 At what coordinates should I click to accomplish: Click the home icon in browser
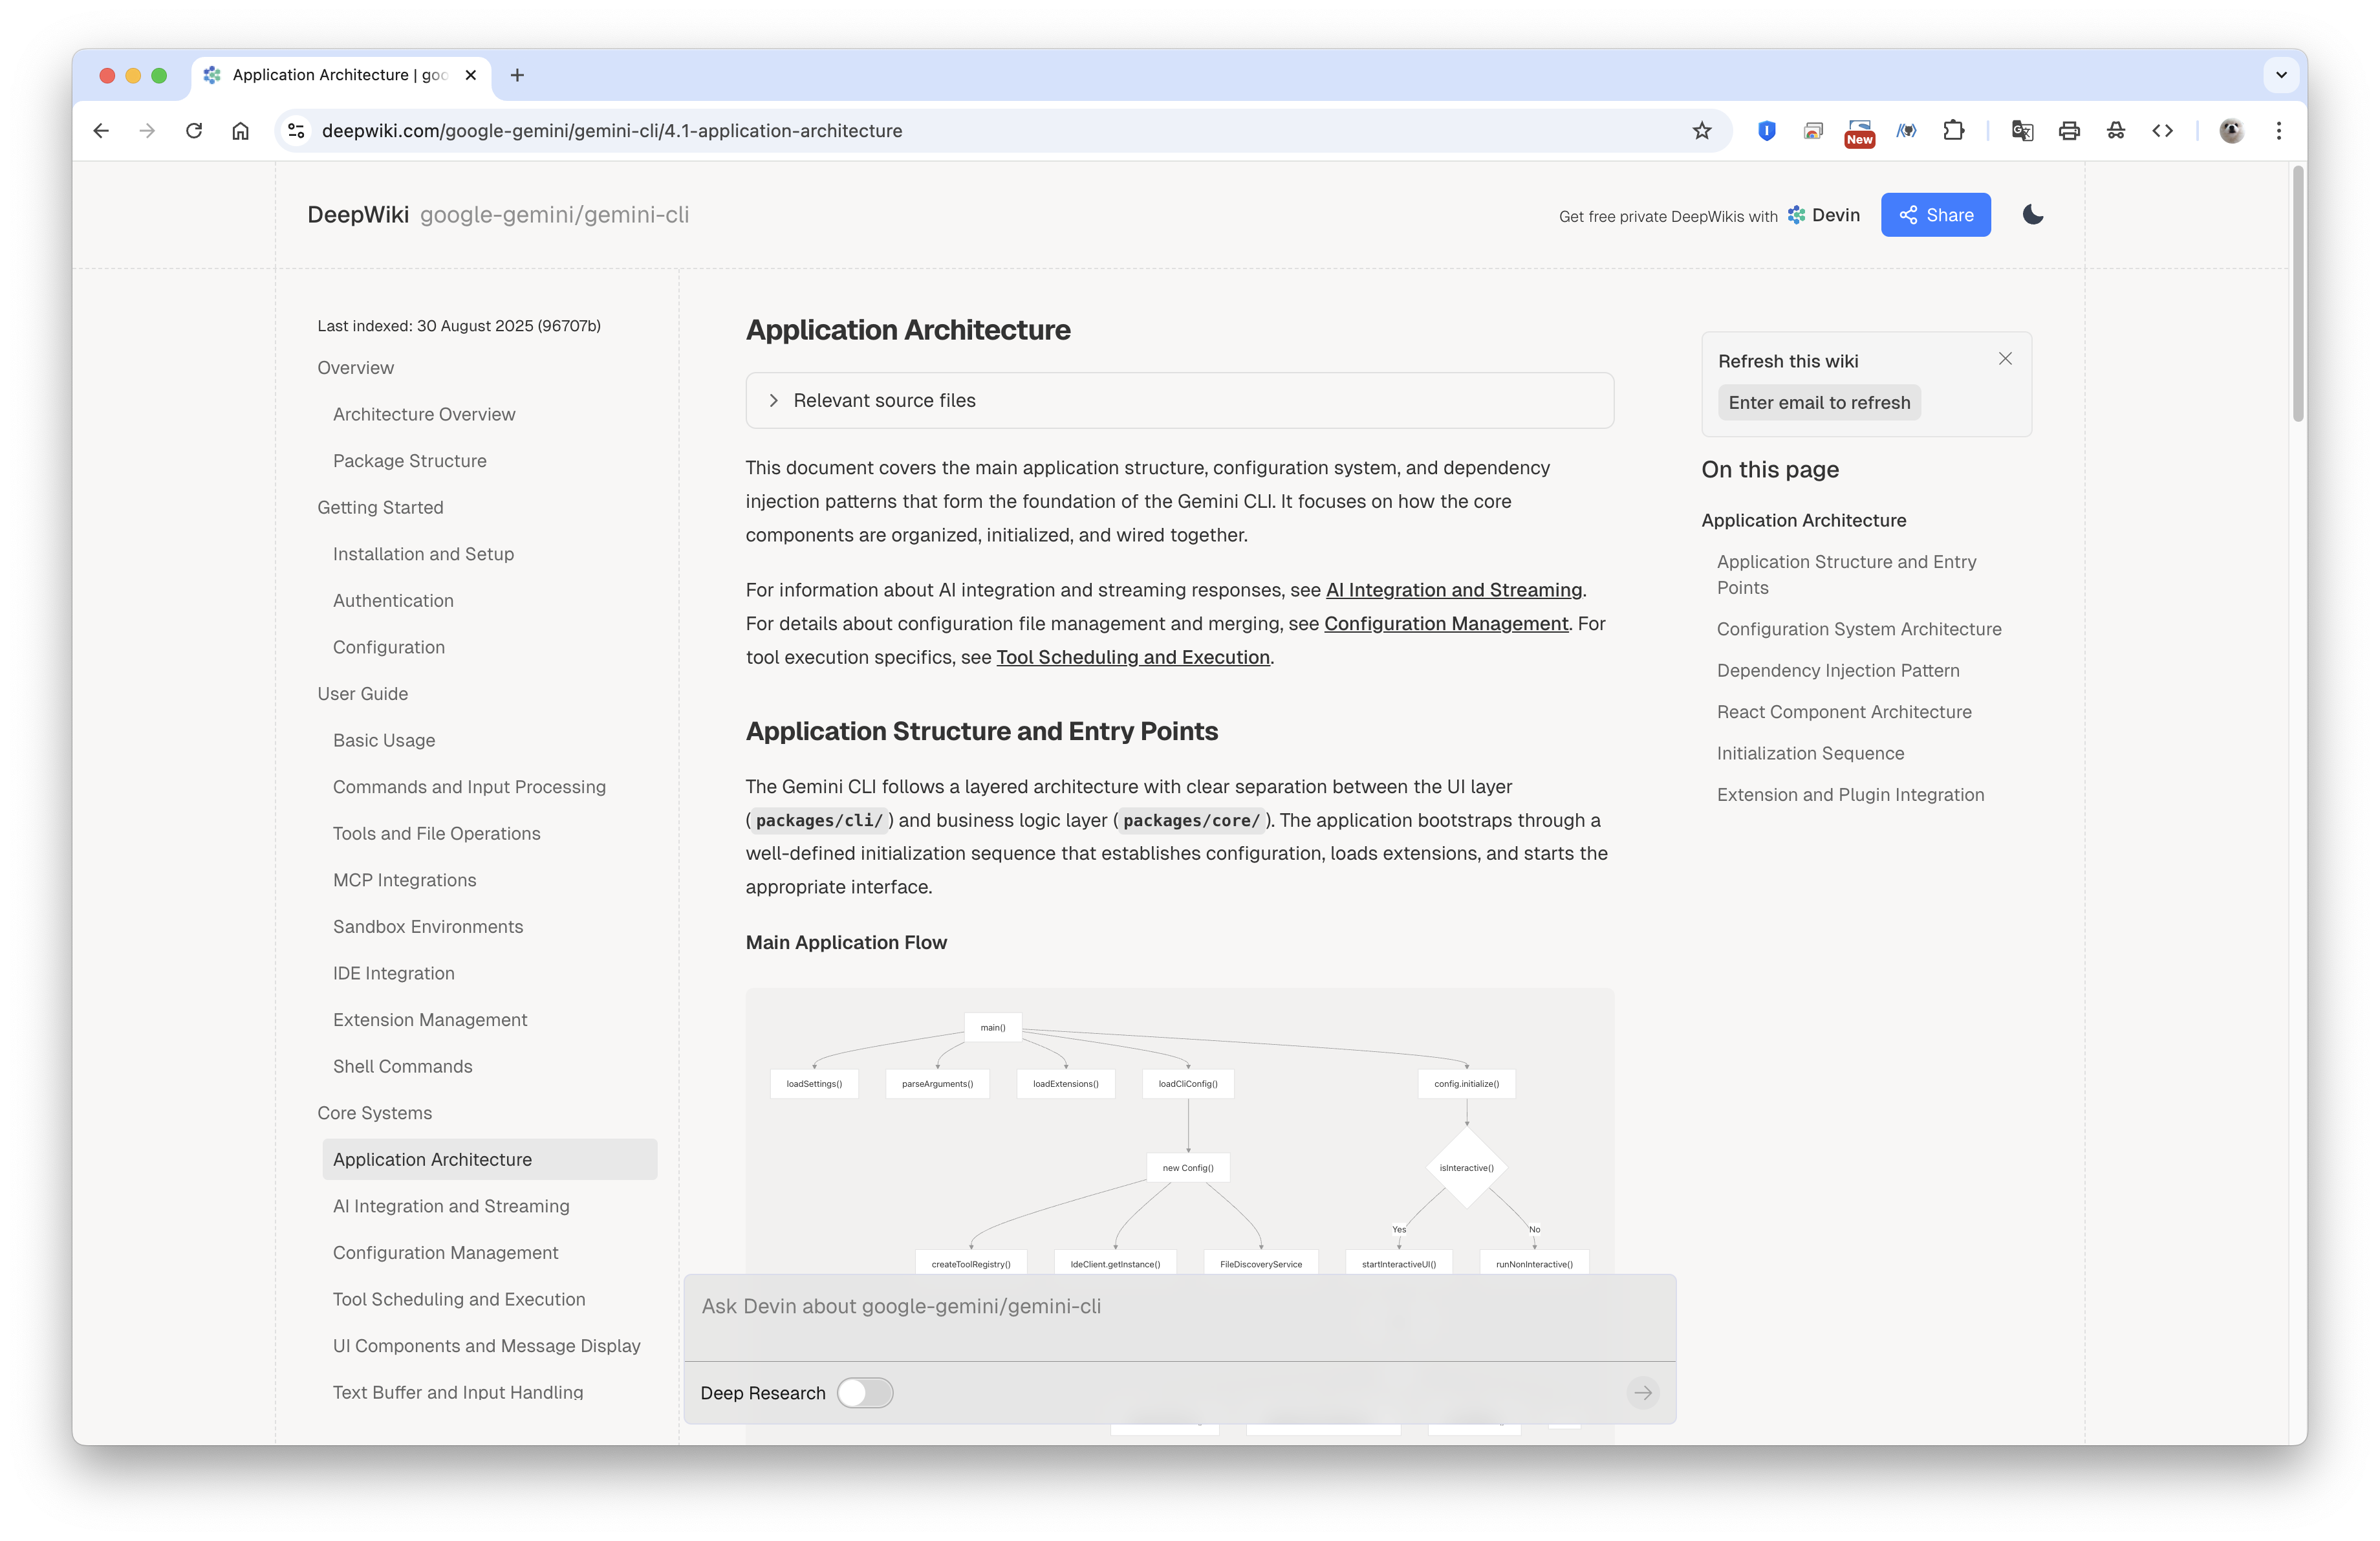pos(241,131)
